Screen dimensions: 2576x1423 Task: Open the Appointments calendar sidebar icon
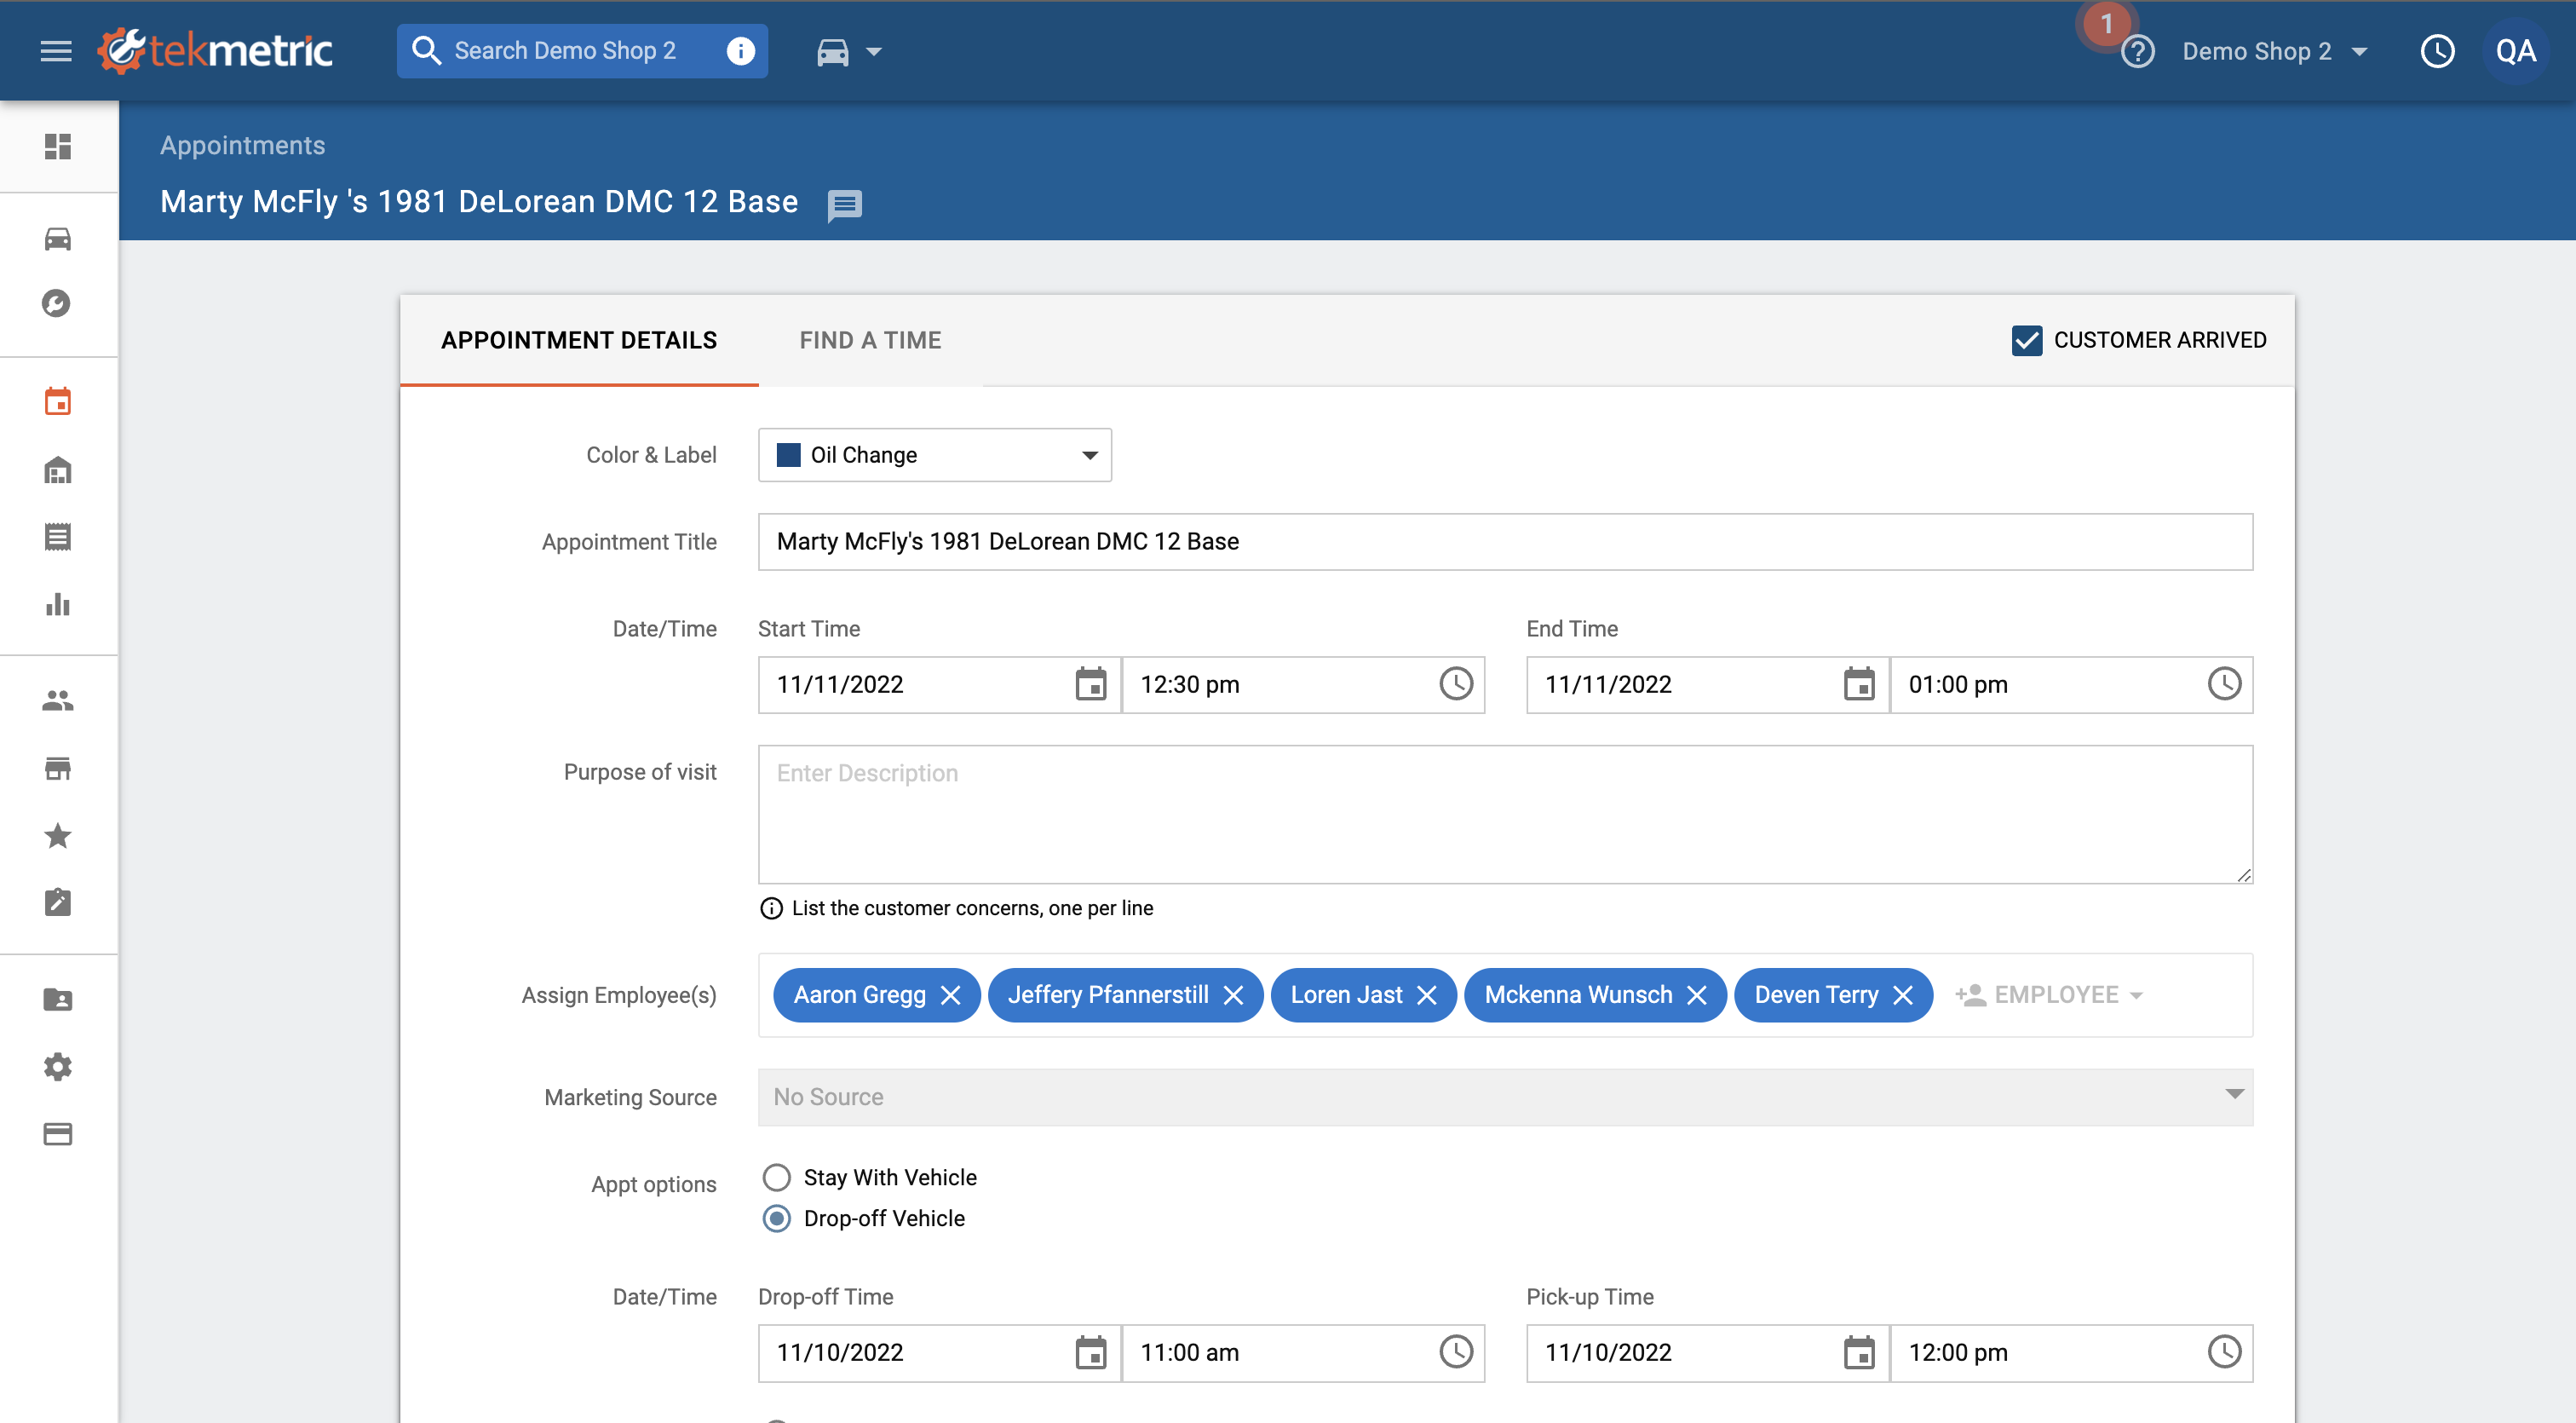tap(58, 402)
